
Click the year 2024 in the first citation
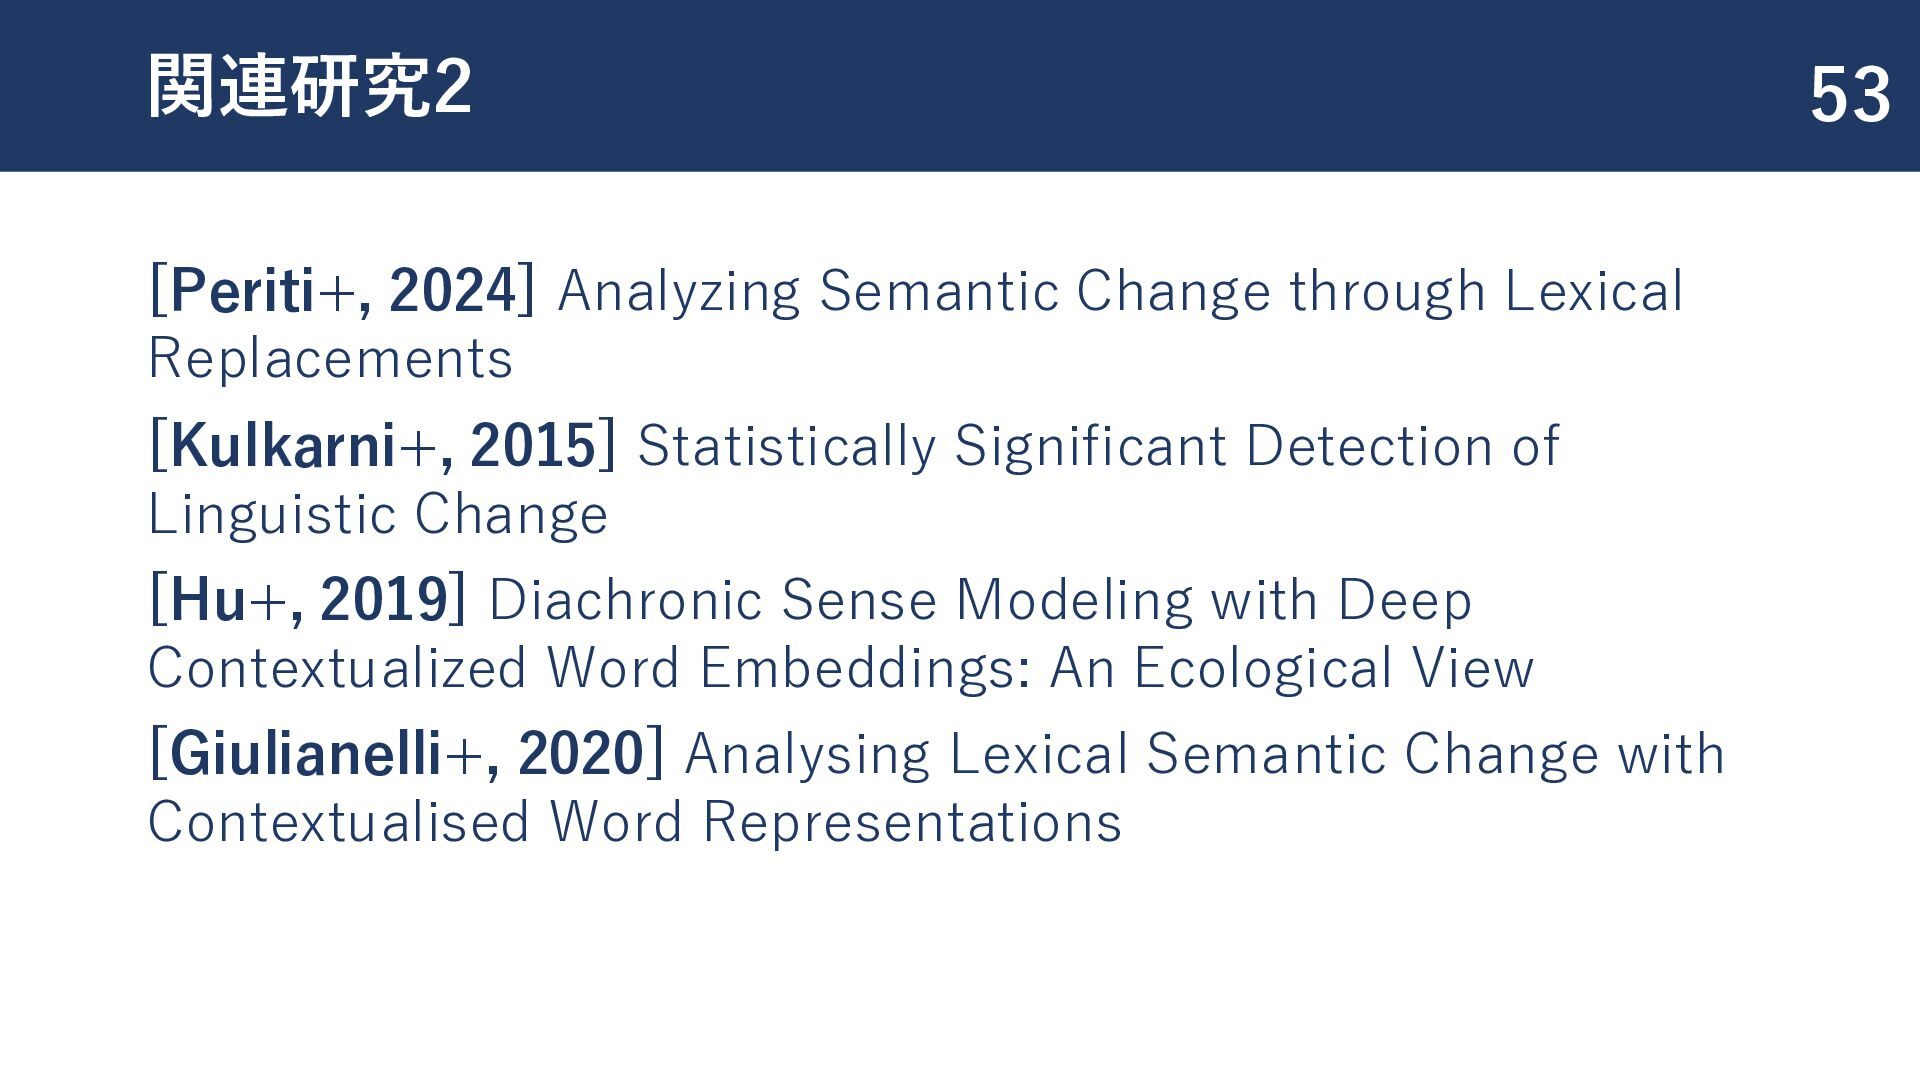pyautogui.click(x=452, y=291)
